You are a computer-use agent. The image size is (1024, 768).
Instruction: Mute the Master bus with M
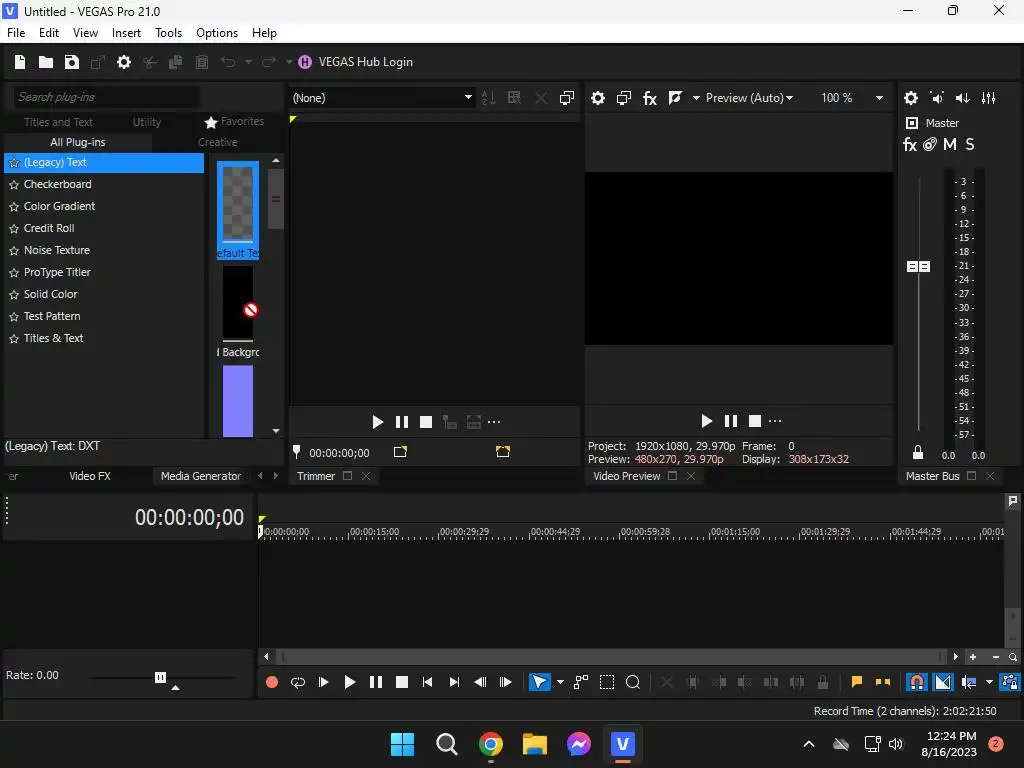tap(950, 144)
